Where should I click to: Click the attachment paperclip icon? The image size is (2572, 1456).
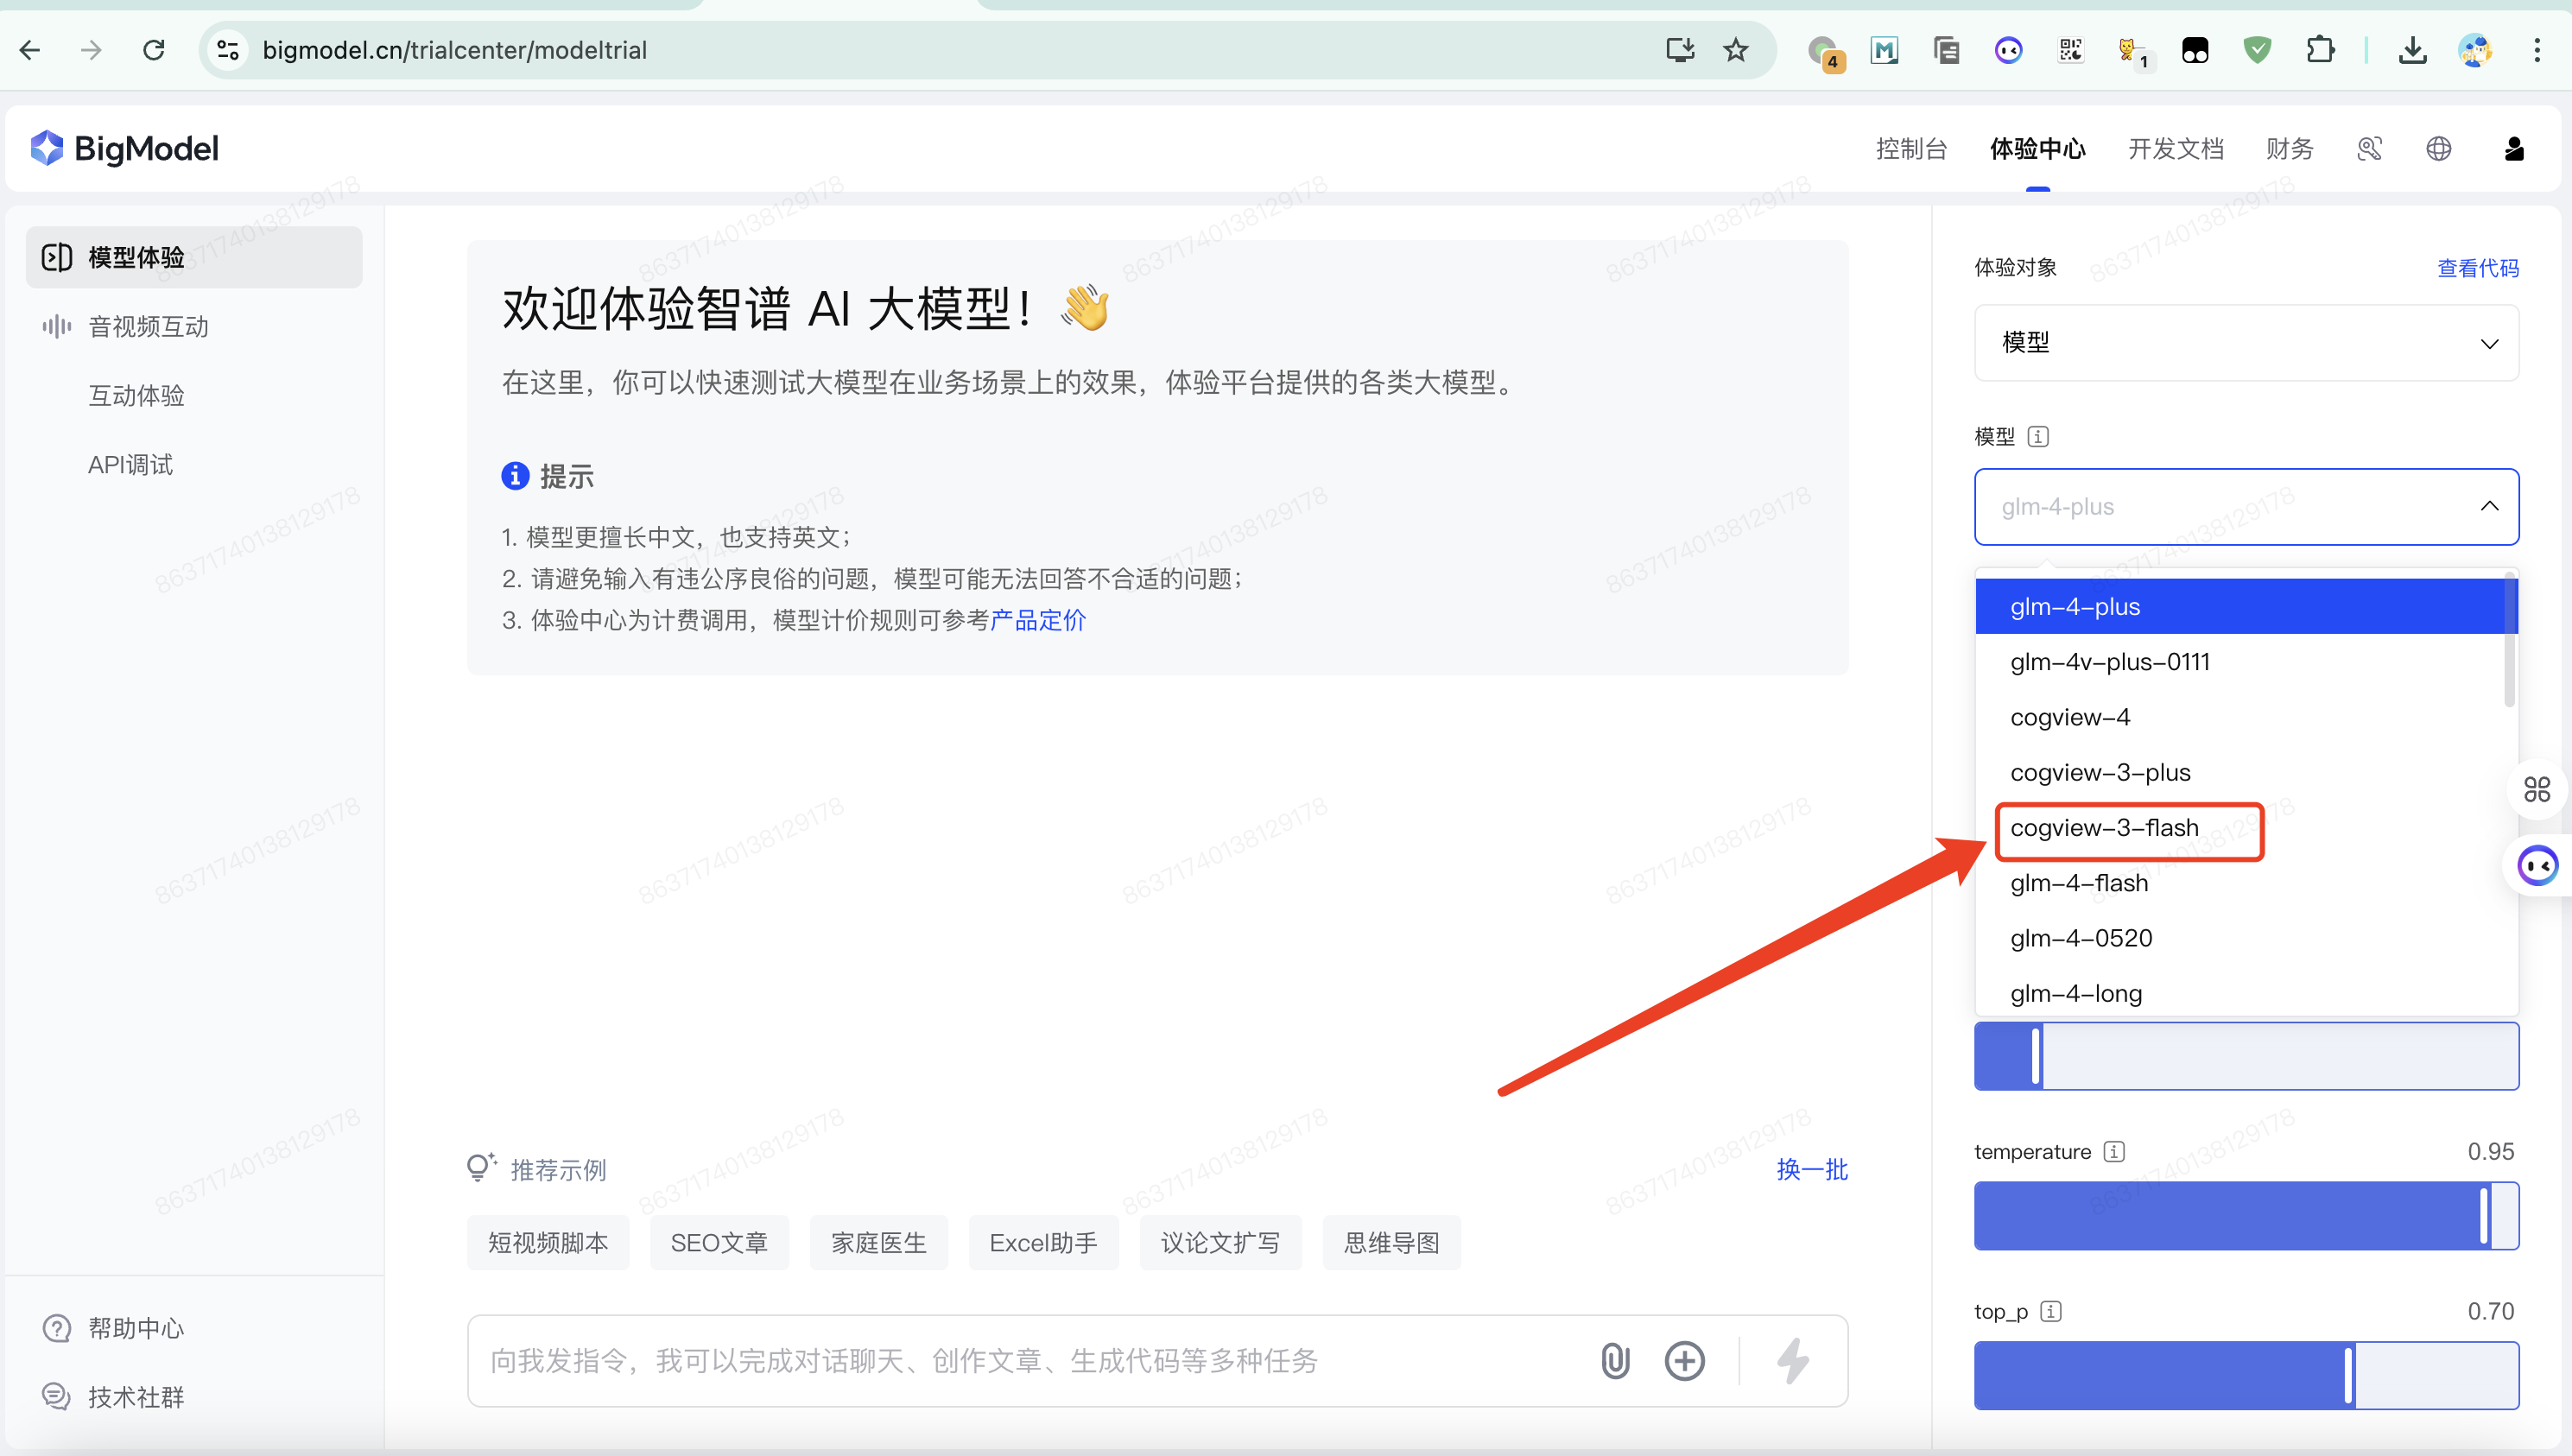point(1616,1360)
